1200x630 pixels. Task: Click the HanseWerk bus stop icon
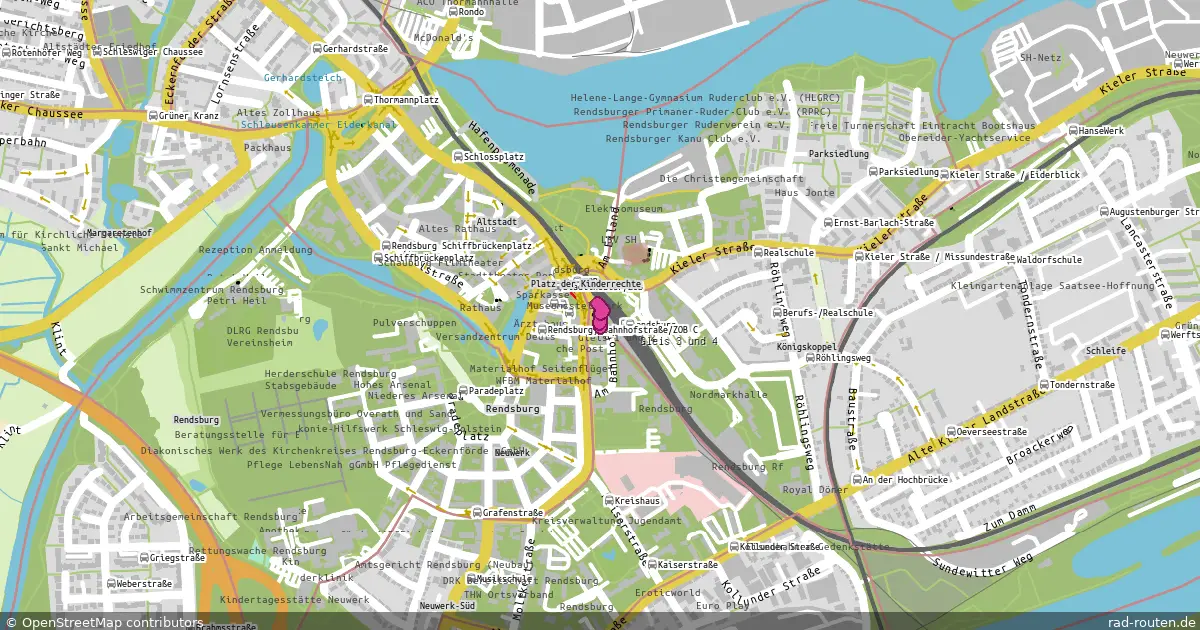click(1071, 131)
